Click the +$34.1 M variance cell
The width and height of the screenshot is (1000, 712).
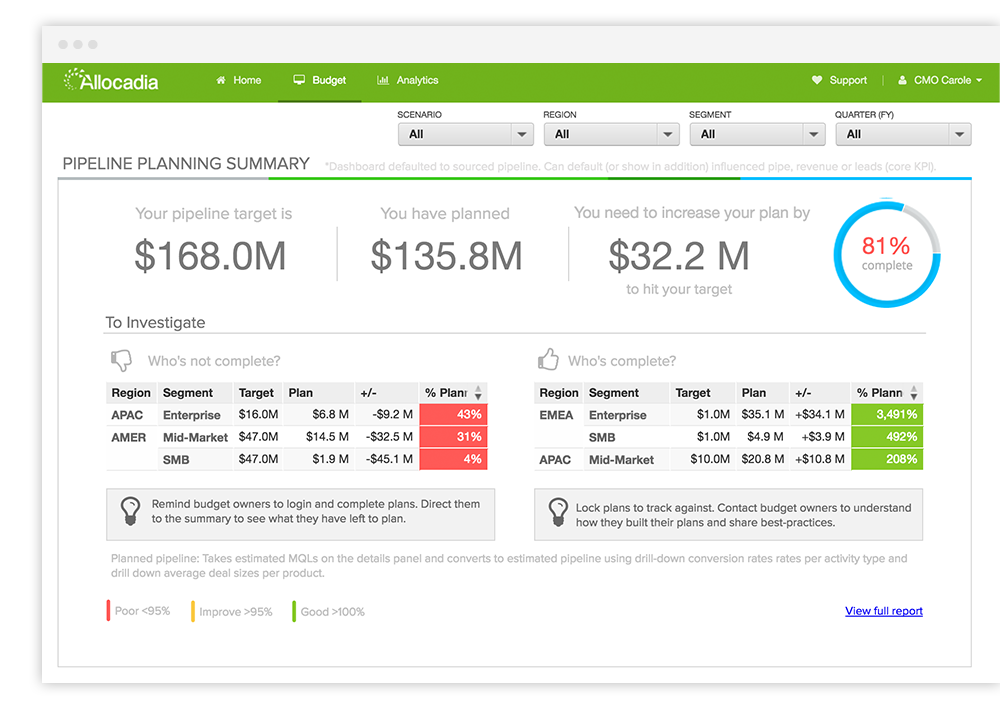pos(820,415)
